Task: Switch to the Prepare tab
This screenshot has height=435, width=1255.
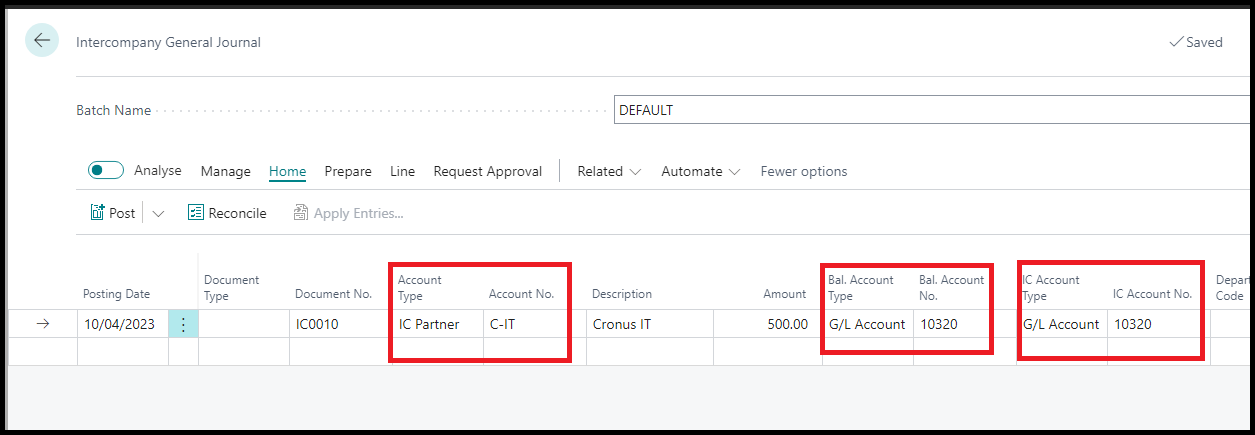Action: click(x=348, y=171)
